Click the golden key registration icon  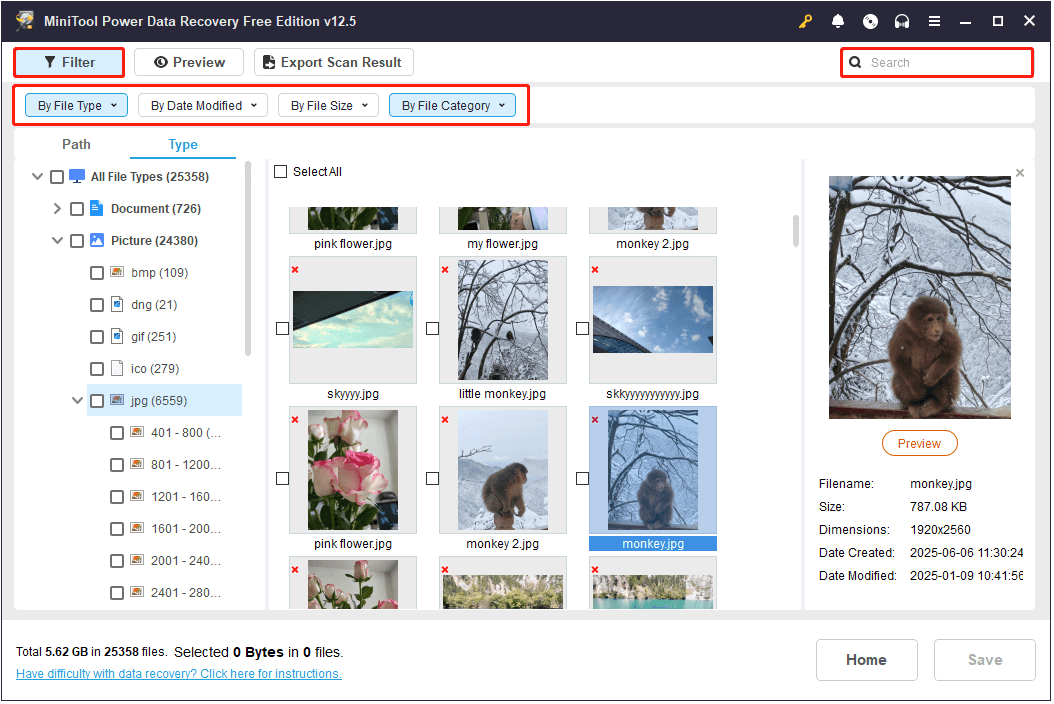805,20
